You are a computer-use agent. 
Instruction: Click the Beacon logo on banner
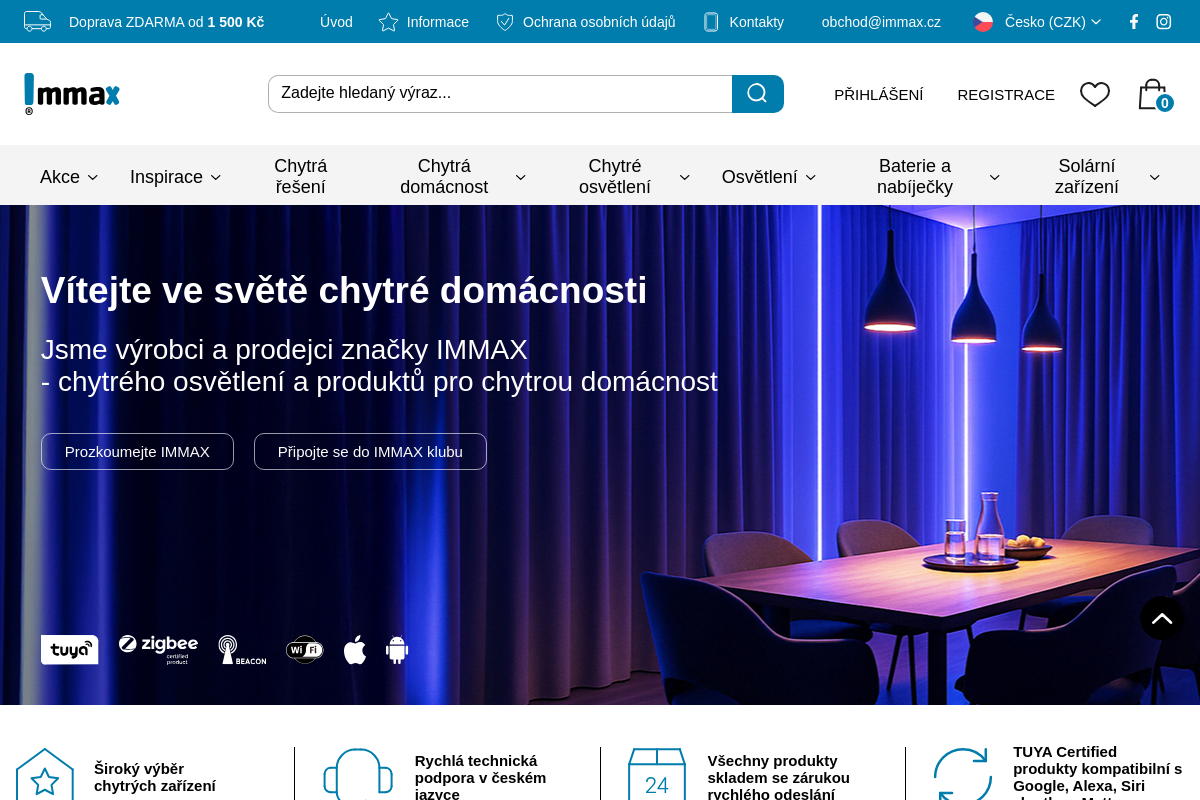242,650
